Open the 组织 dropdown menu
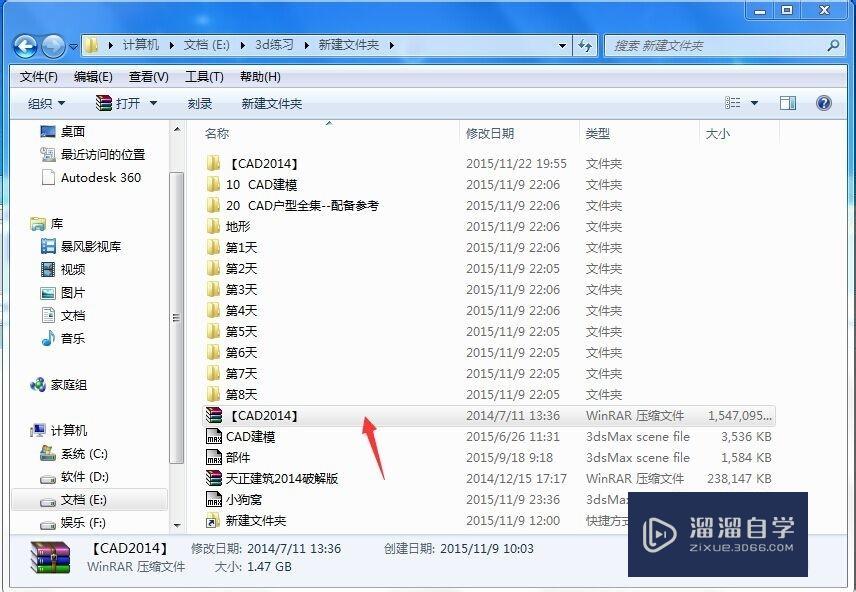 [44, 102]
